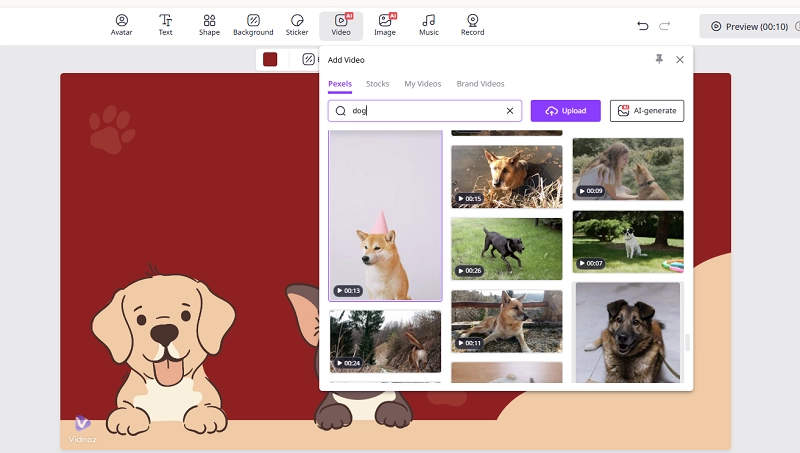The height and width of the screenshot is (453, 800).
Task: Select the cartoon puppy on canvas
Action: pos(162,349)
